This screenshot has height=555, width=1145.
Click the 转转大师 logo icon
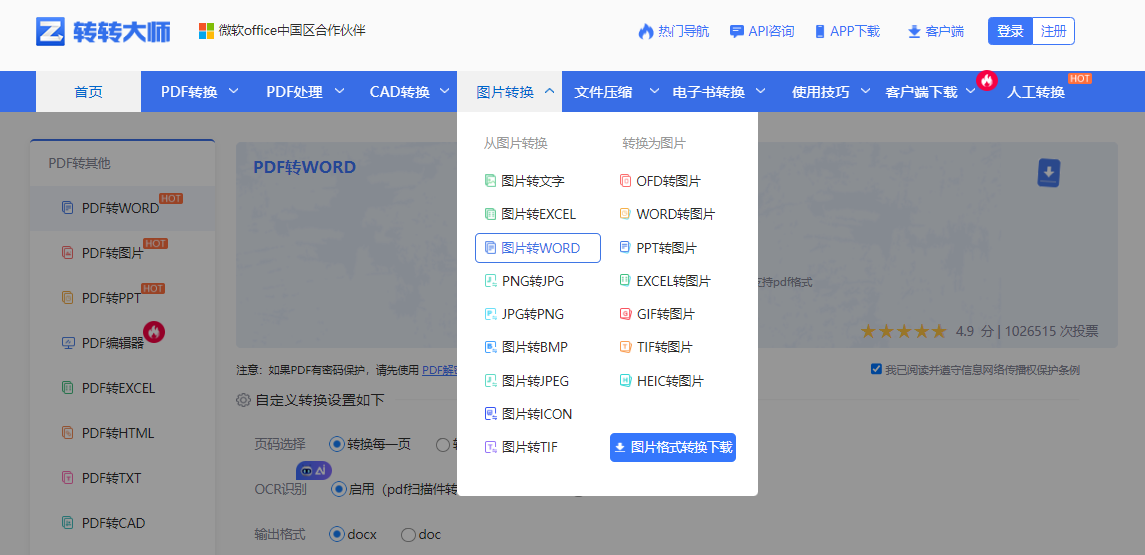[50, 31]
